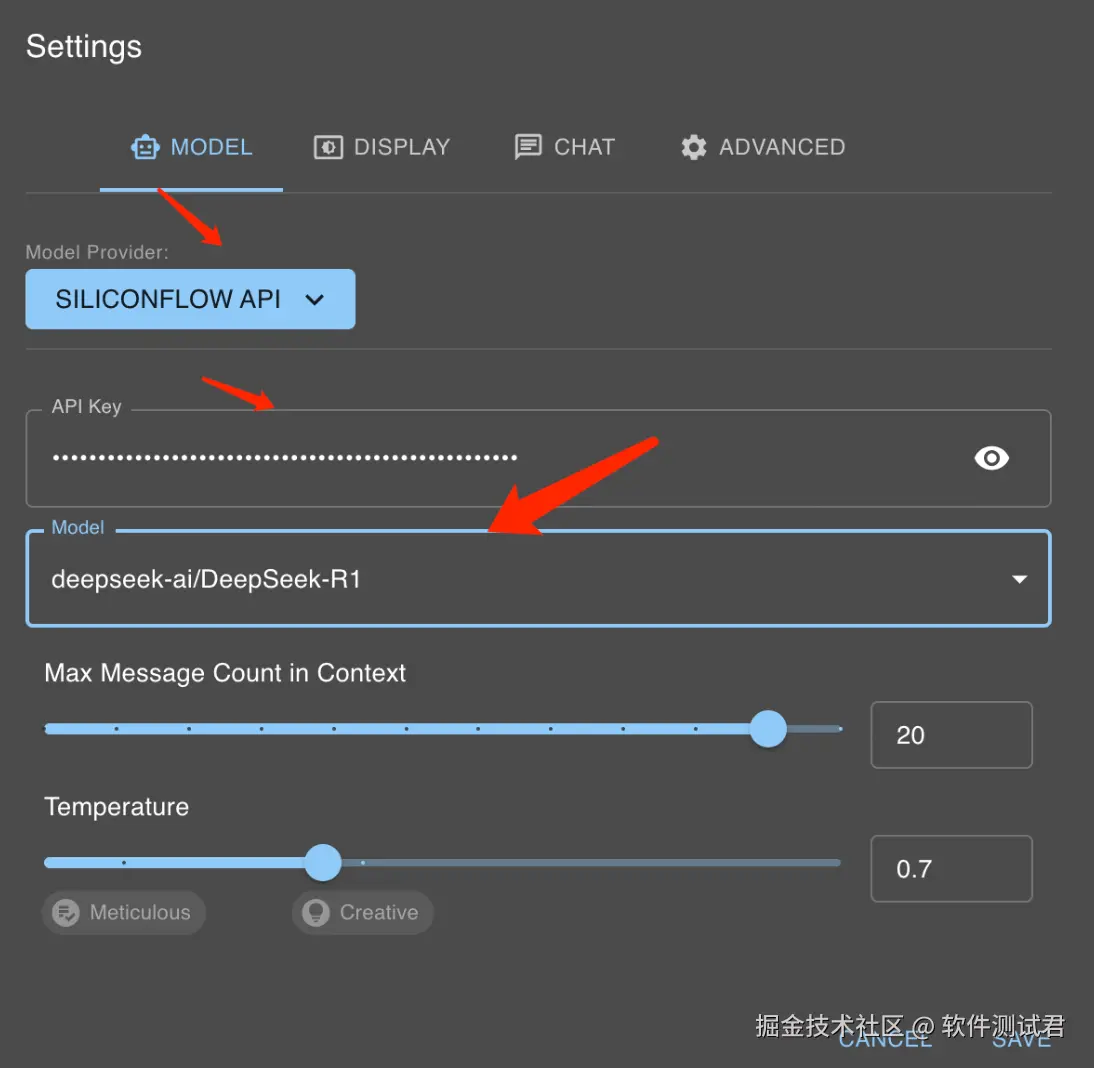This screenshot has width=1094, height=1068.
Task: Click the Max Message Count value field
Action: [x=952, y=735]
